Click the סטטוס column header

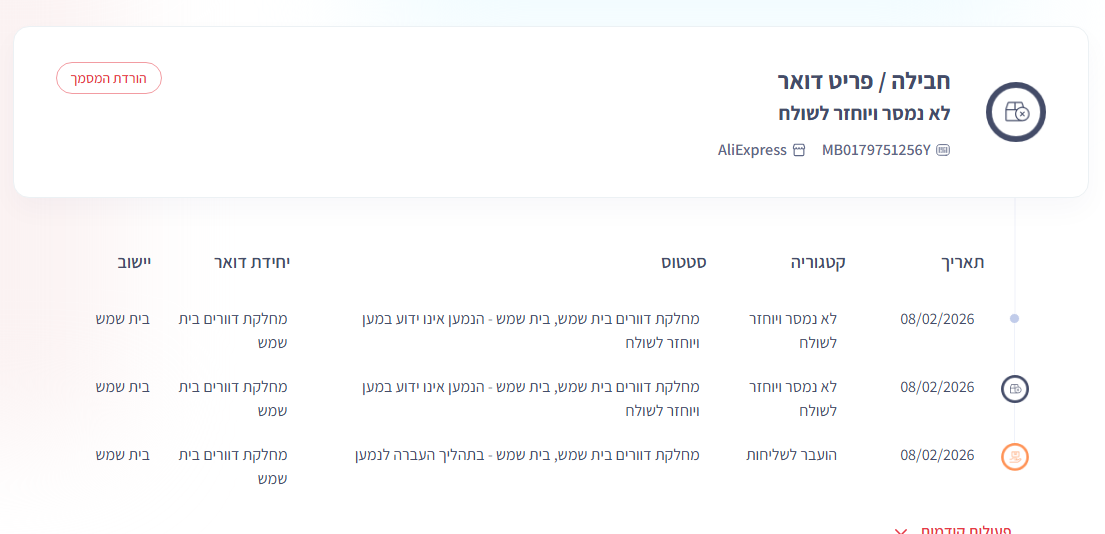coord(684,263)
